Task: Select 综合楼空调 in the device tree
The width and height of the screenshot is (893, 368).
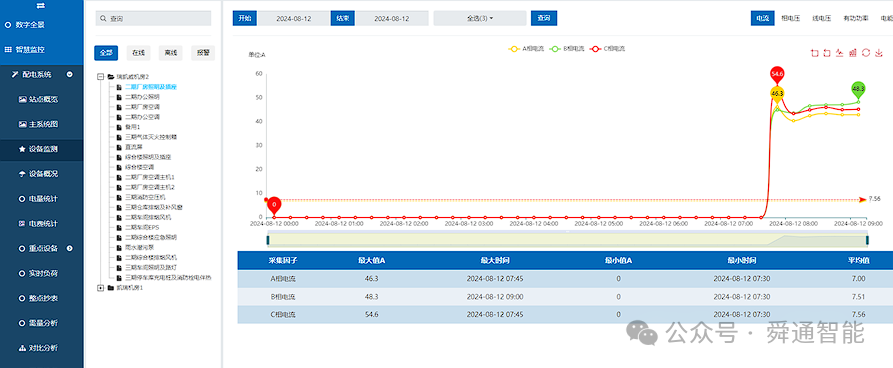Action: point(140,167)
